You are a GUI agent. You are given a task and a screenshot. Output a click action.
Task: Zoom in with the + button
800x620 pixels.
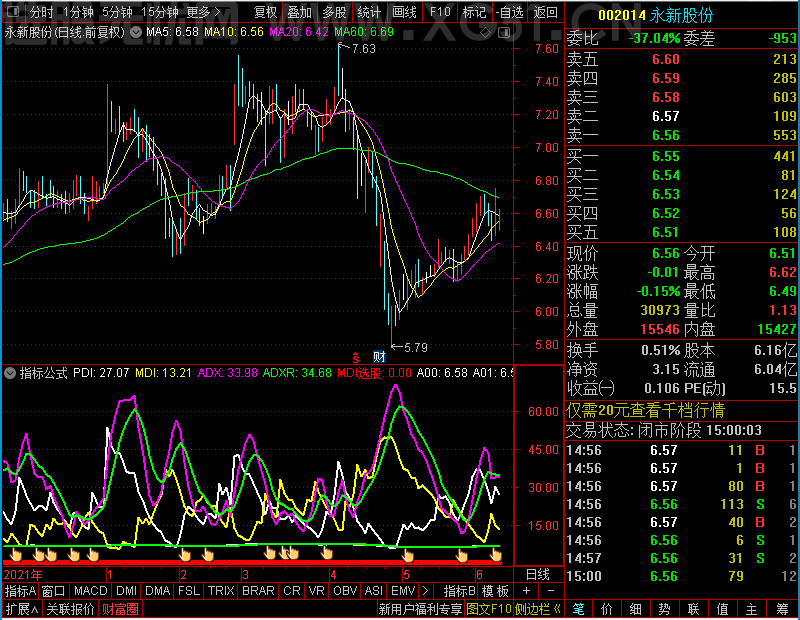(x=527, y=591)
